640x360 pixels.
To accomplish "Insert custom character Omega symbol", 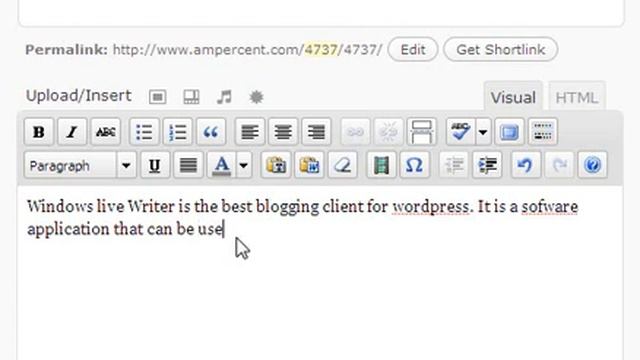I will (x=414, y=165).
